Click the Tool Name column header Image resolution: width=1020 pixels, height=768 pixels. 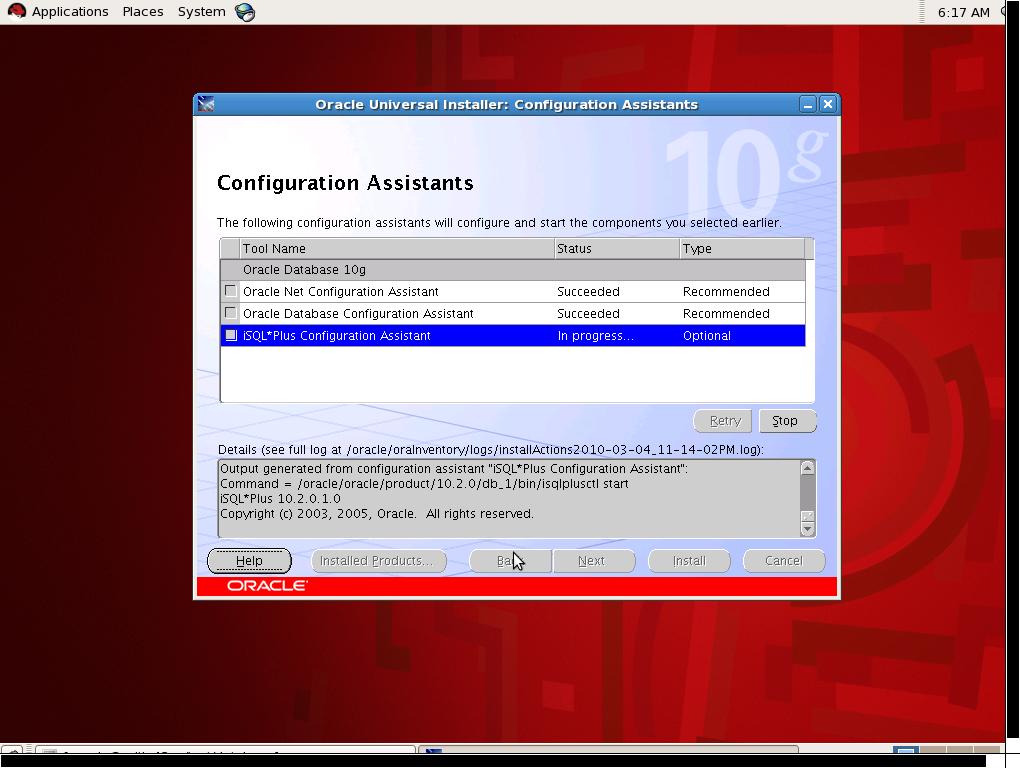point(397,248)
